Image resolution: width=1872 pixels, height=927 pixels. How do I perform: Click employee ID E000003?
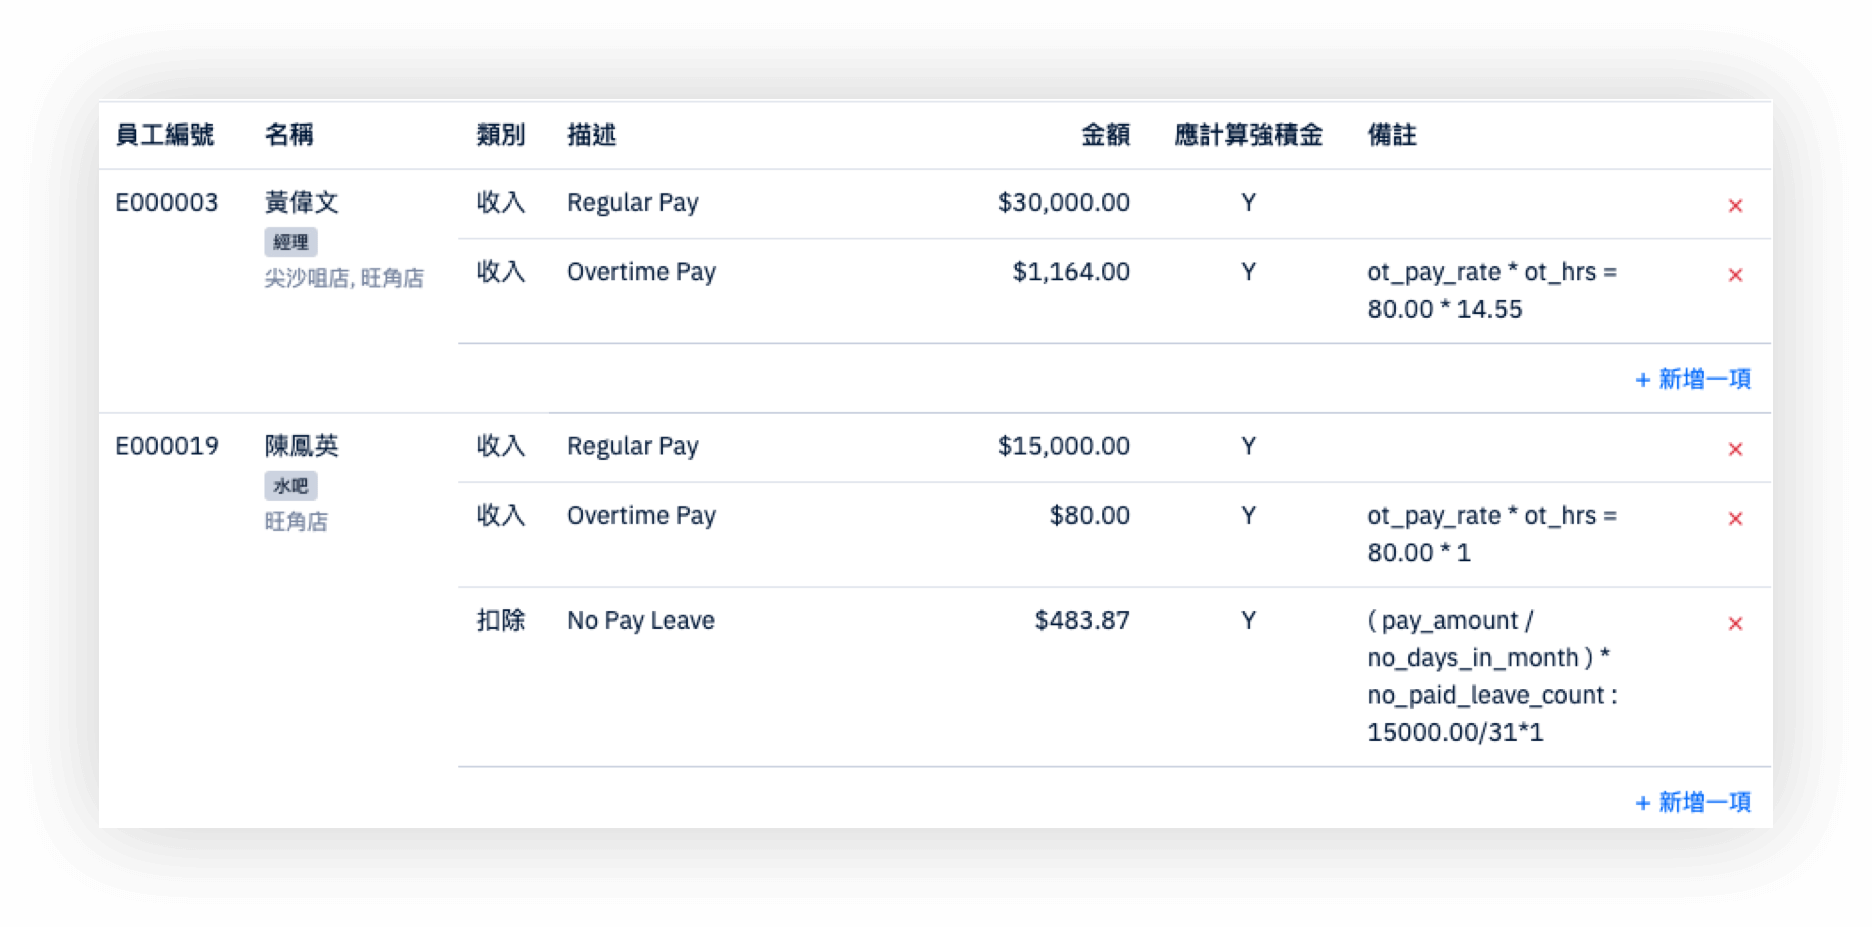coord(166,203)
